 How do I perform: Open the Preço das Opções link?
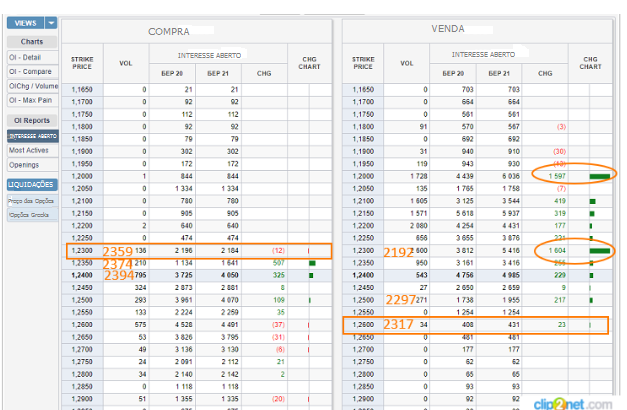(31, 201)
